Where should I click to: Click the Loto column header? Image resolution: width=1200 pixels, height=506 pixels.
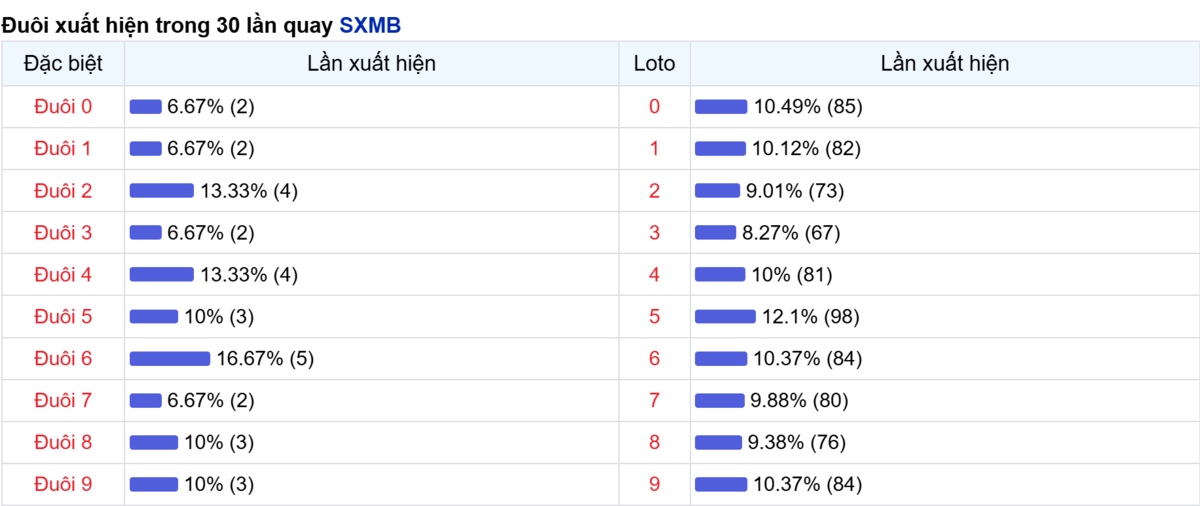tap(655, 64)
